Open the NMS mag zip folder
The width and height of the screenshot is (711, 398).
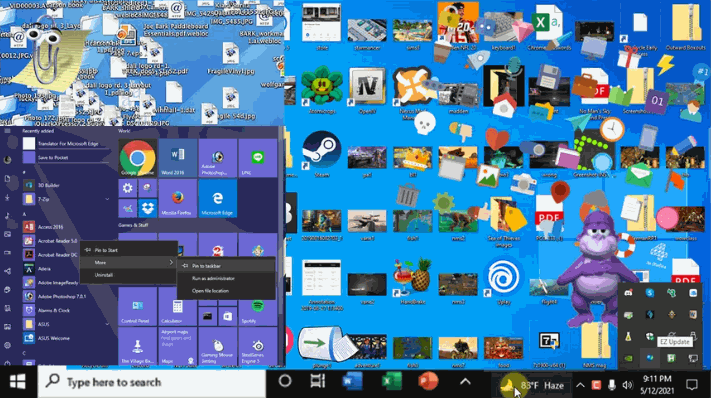click(594, 344)
